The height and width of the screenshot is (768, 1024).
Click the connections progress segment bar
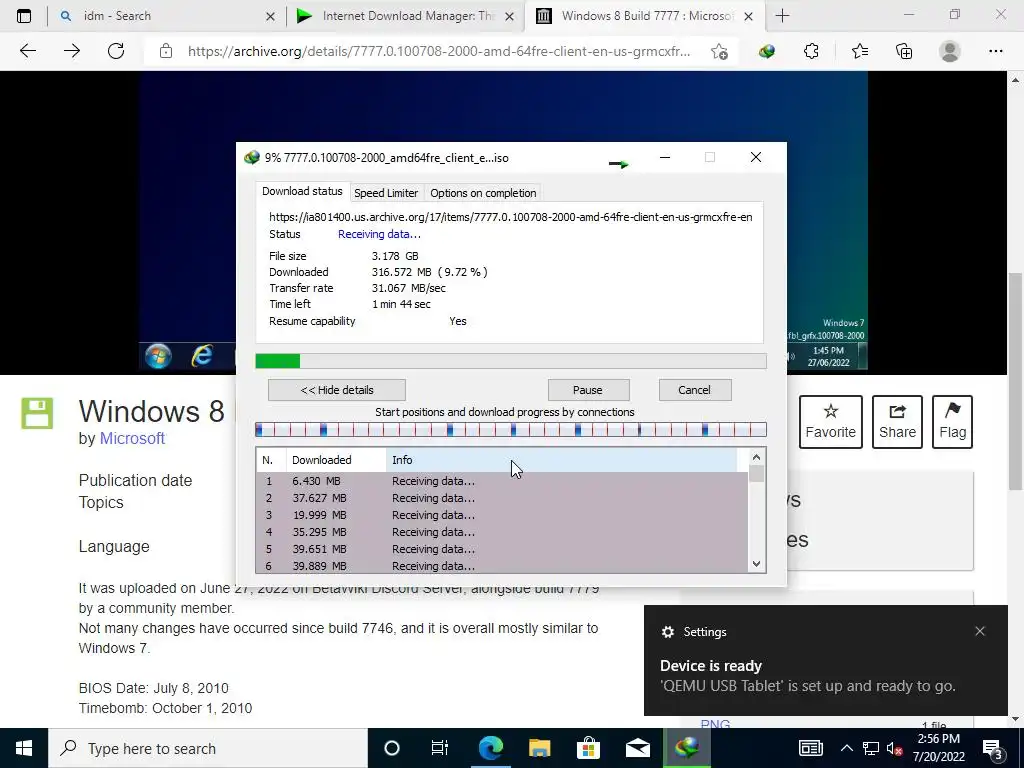point(511,430)
